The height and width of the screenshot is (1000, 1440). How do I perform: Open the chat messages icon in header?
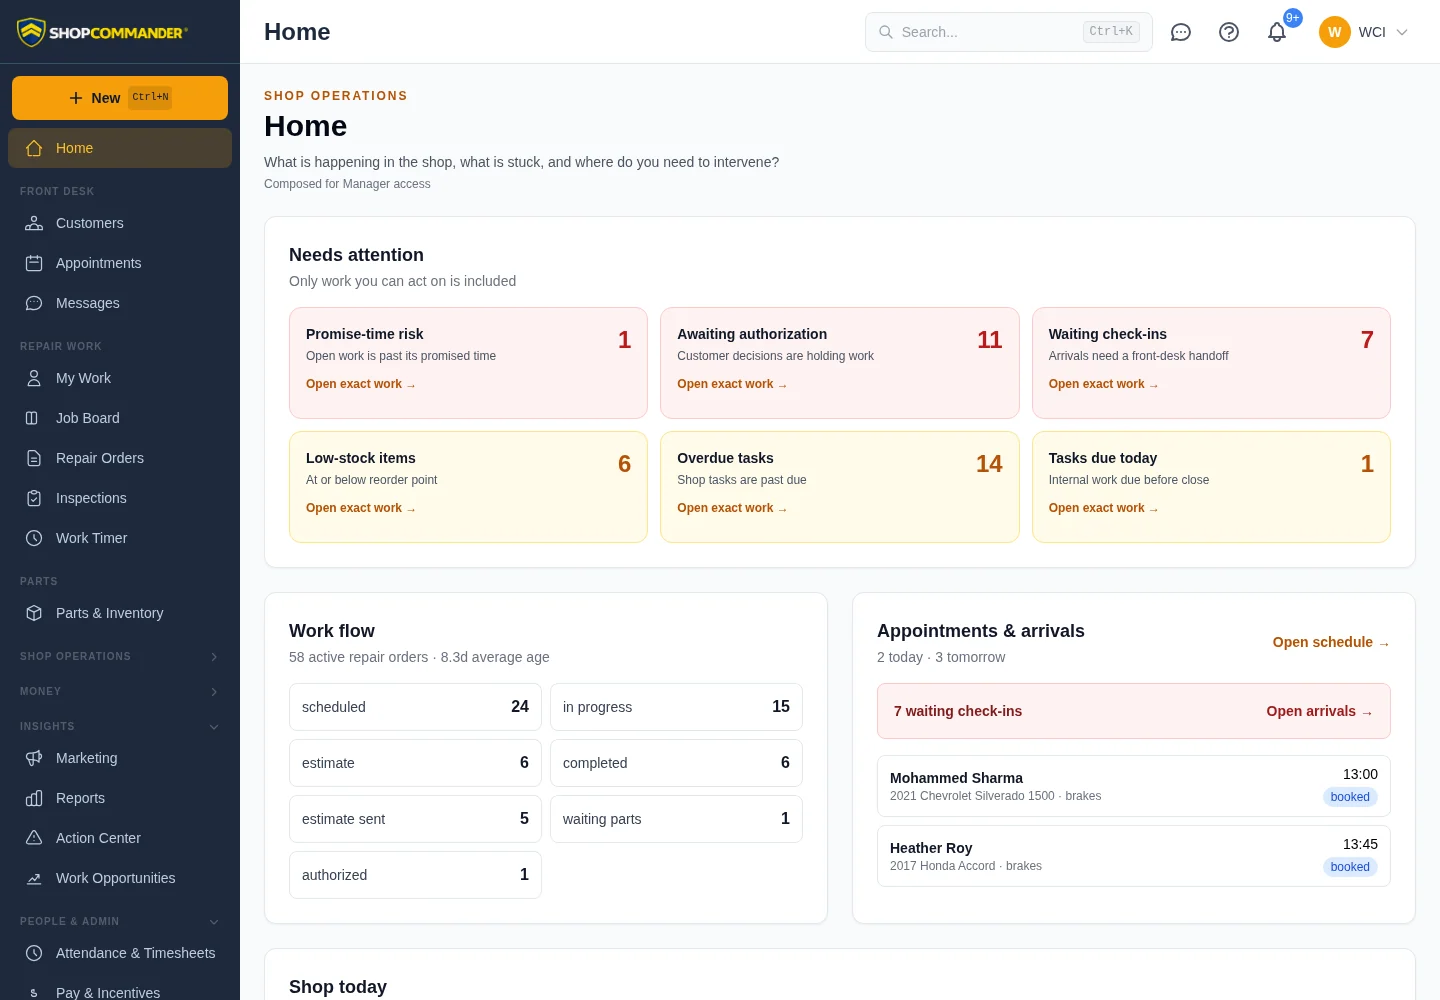[1181, 32]
